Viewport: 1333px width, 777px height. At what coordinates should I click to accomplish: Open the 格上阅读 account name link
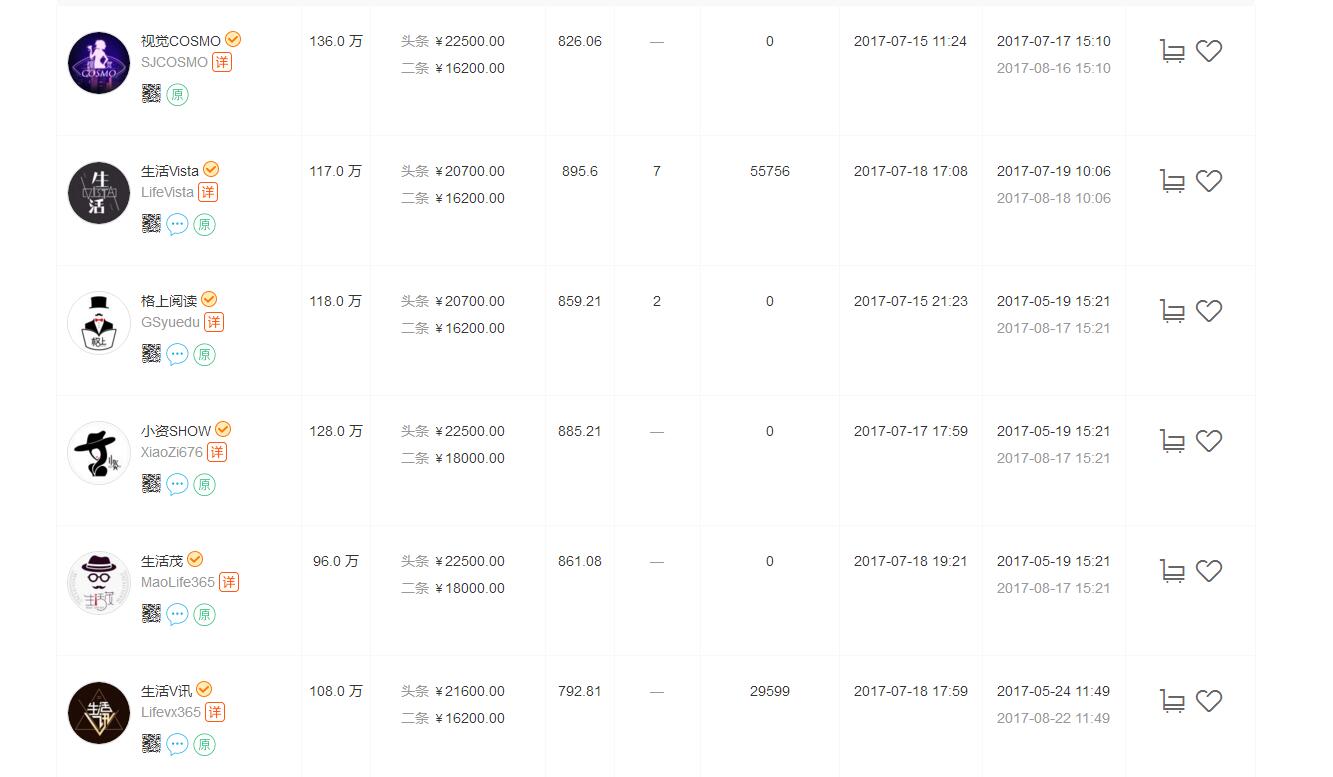[x=169, y=301]
